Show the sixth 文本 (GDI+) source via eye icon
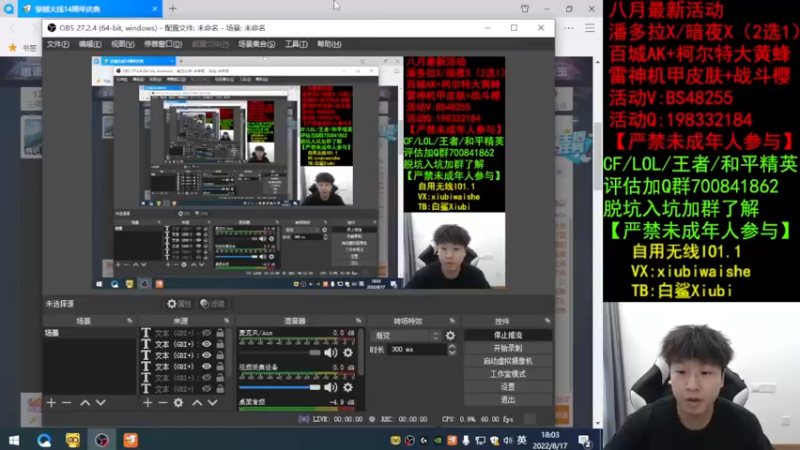Screen dimensions: 800x450 [x=206, y=389]
